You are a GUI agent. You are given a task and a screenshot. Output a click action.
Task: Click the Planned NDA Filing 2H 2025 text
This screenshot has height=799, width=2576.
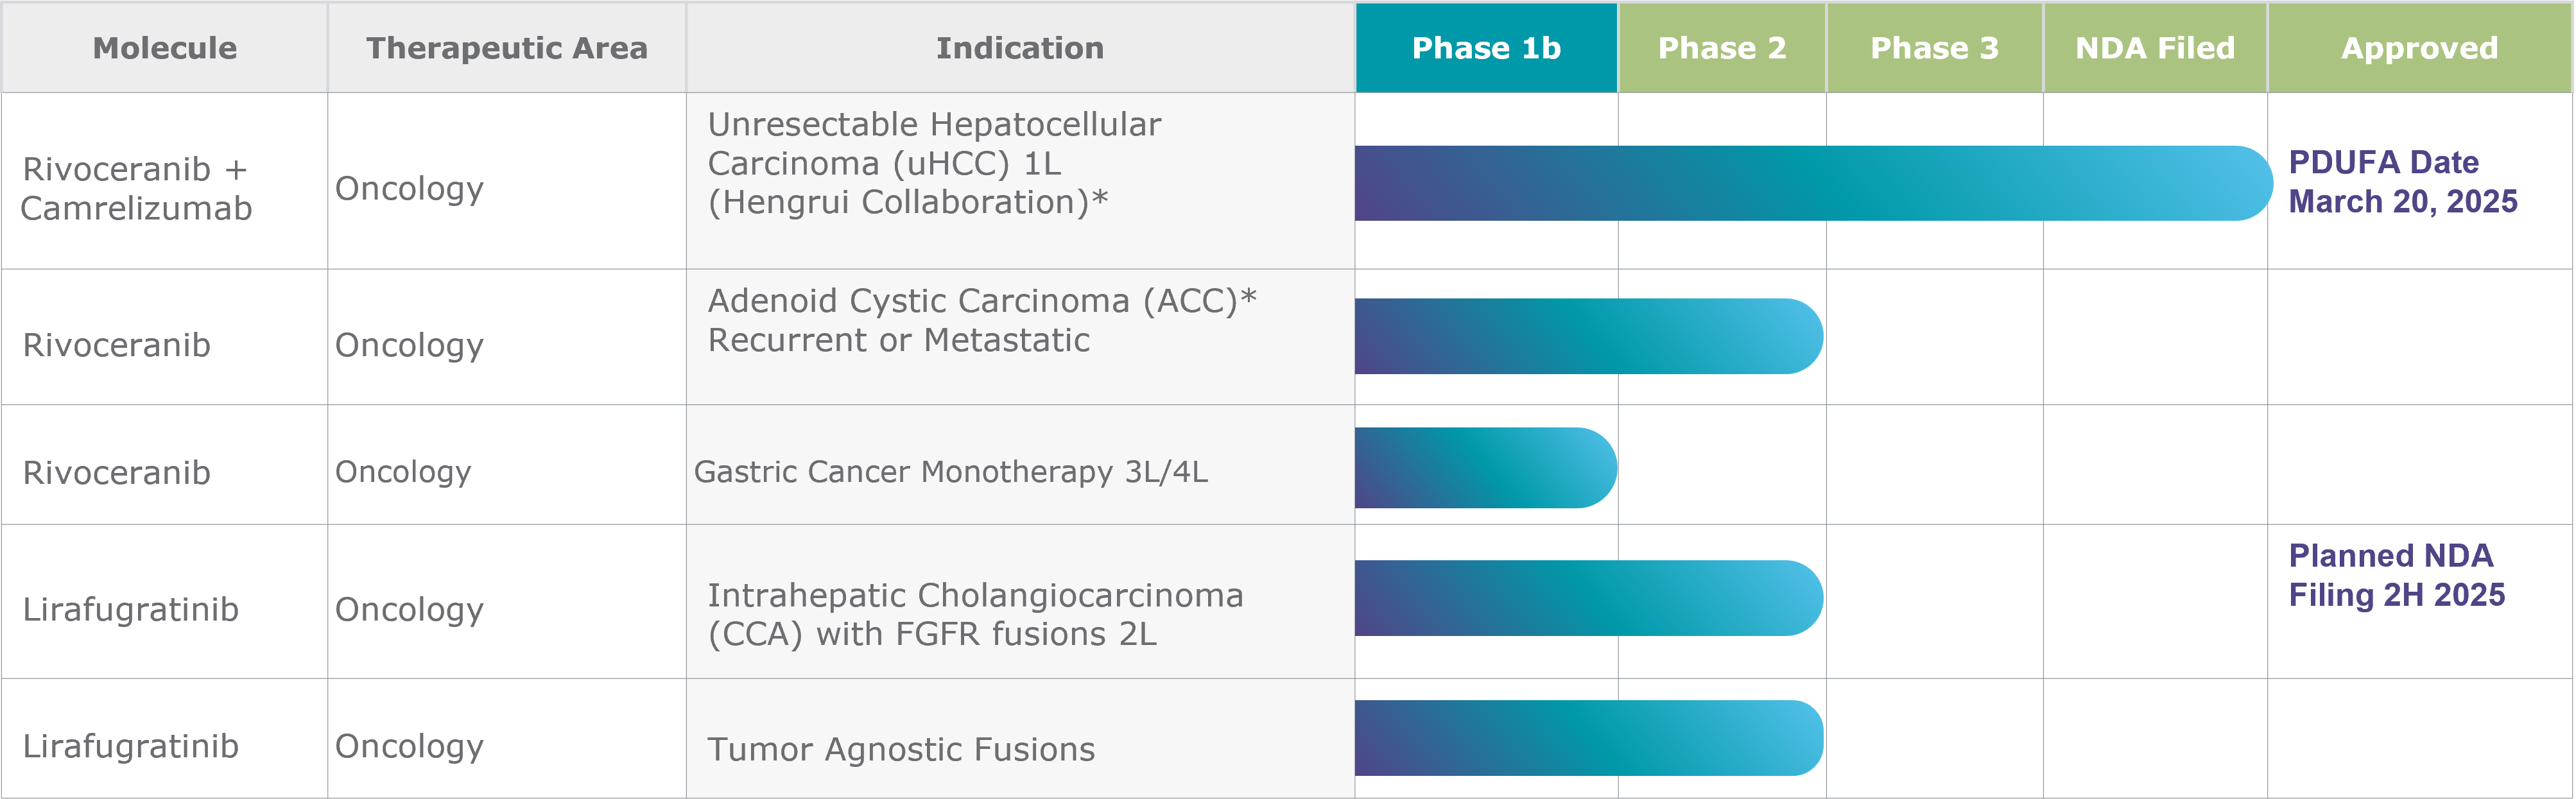click(x=2397, y=575)
